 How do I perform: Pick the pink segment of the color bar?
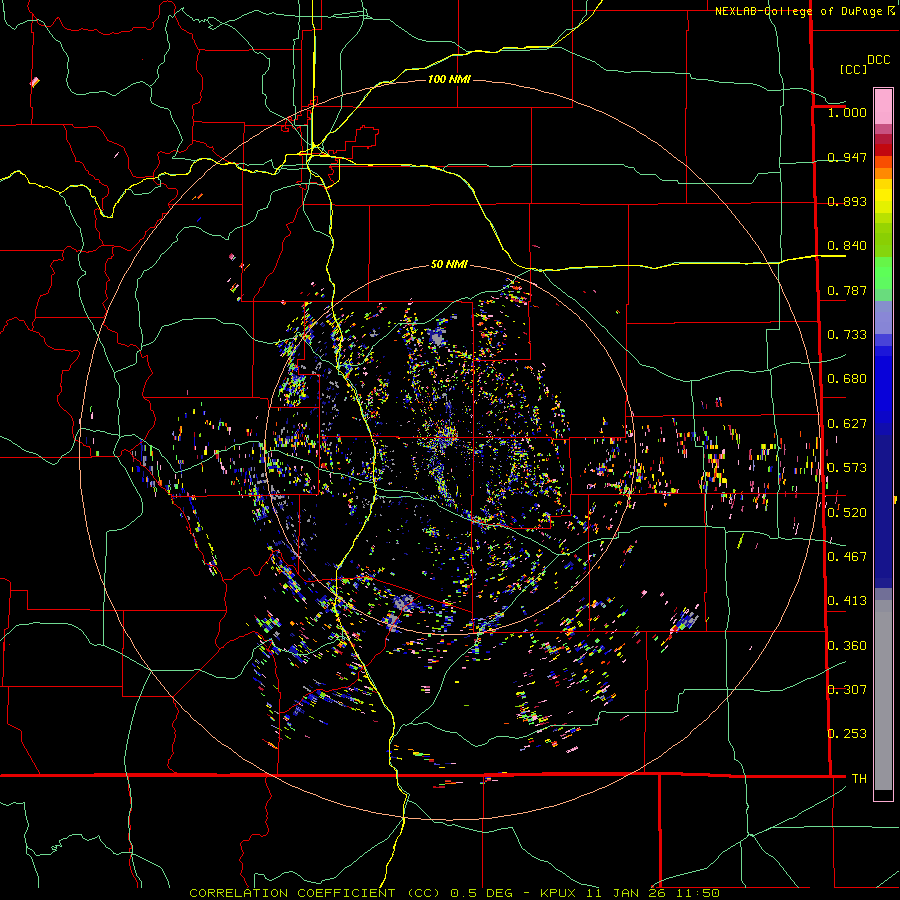click(x=883, y=106)
